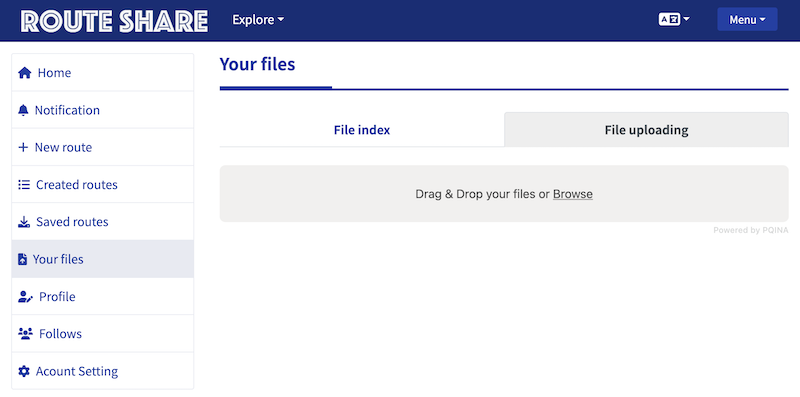Open the Follows sidebar entry

(103, 334)
